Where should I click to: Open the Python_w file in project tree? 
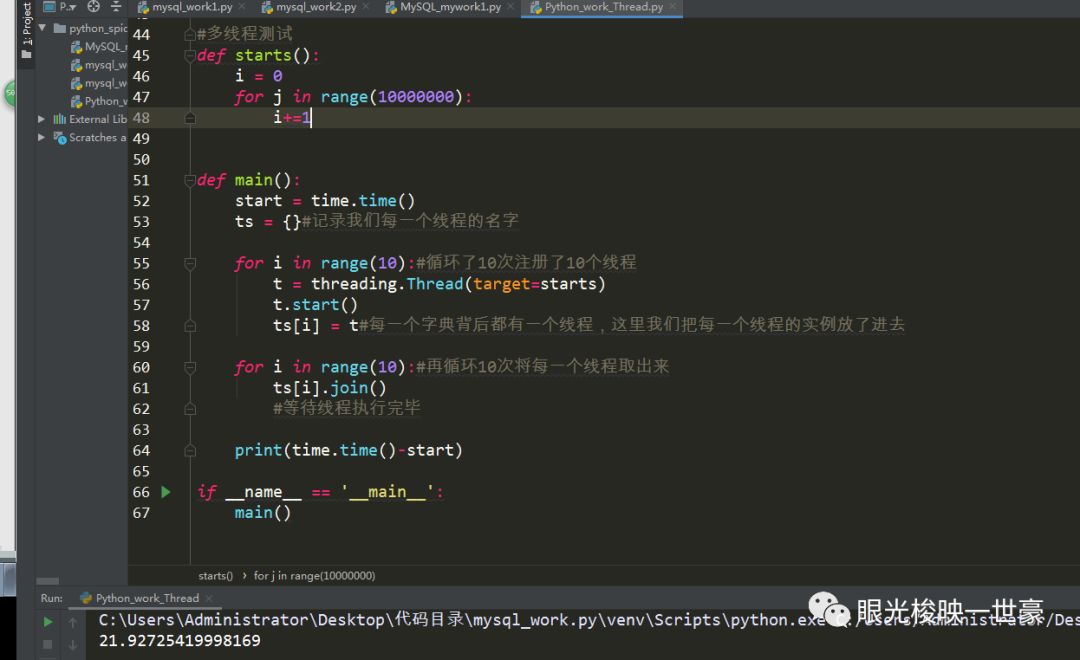point(98,101)
